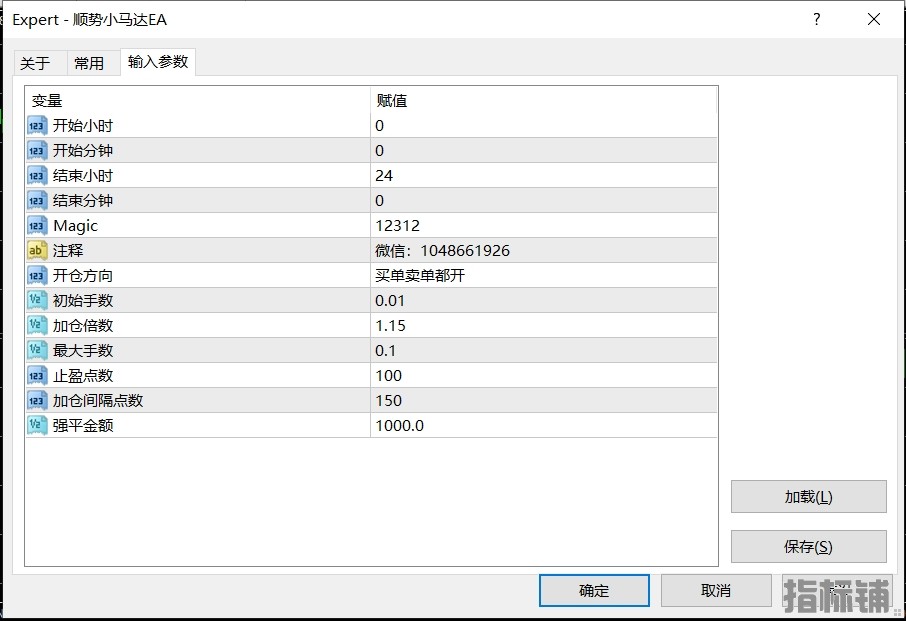Viewport: 906px width, 621px height.
Task: Cancel the dialog with 取消
Action: pyautogui.click(x=716, y=590)
